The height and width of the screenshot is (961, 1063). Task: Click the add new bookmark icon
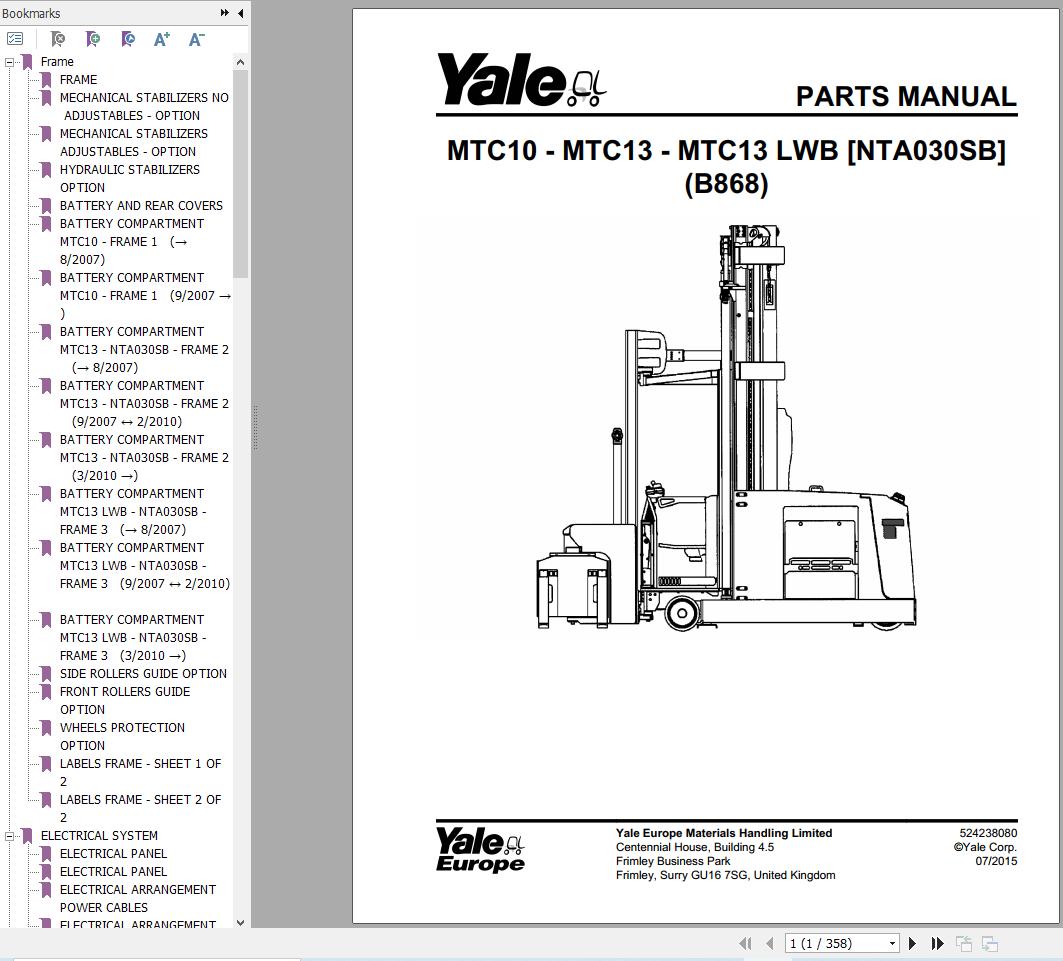pos(92,38)
